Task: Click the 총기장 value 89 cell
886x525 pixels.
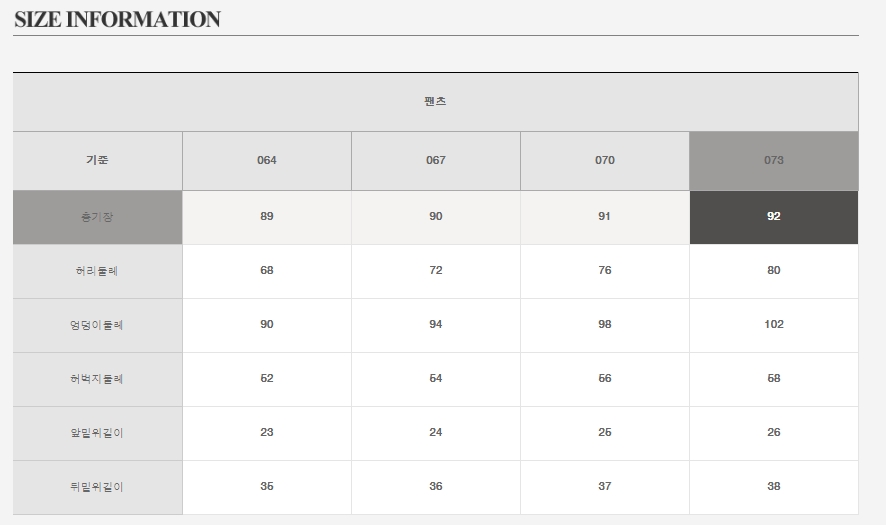Action: point(267,217)
